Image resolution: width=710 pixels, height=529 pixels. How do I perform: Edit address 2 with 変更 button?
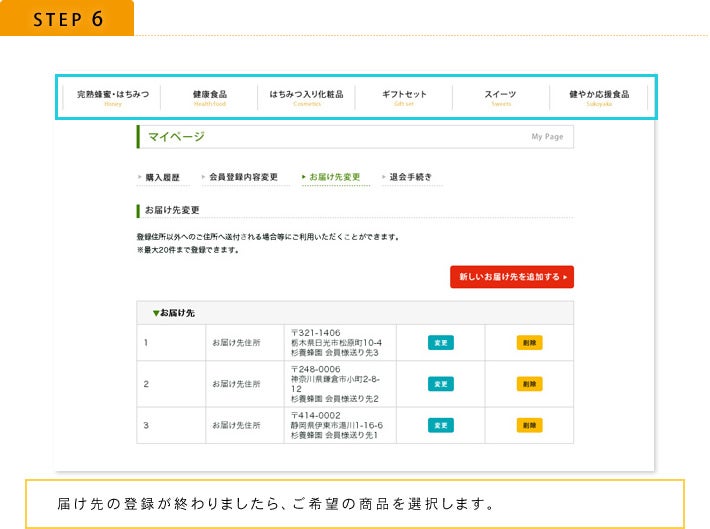(x=440, y=384)
